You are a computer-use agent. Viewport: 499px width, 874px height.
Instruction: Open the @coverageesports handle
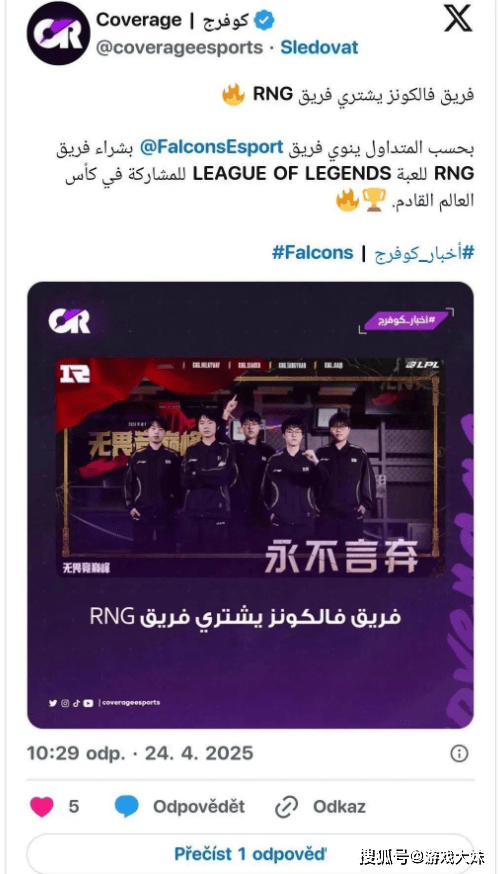pyautogui.click(x=179, y=47)
